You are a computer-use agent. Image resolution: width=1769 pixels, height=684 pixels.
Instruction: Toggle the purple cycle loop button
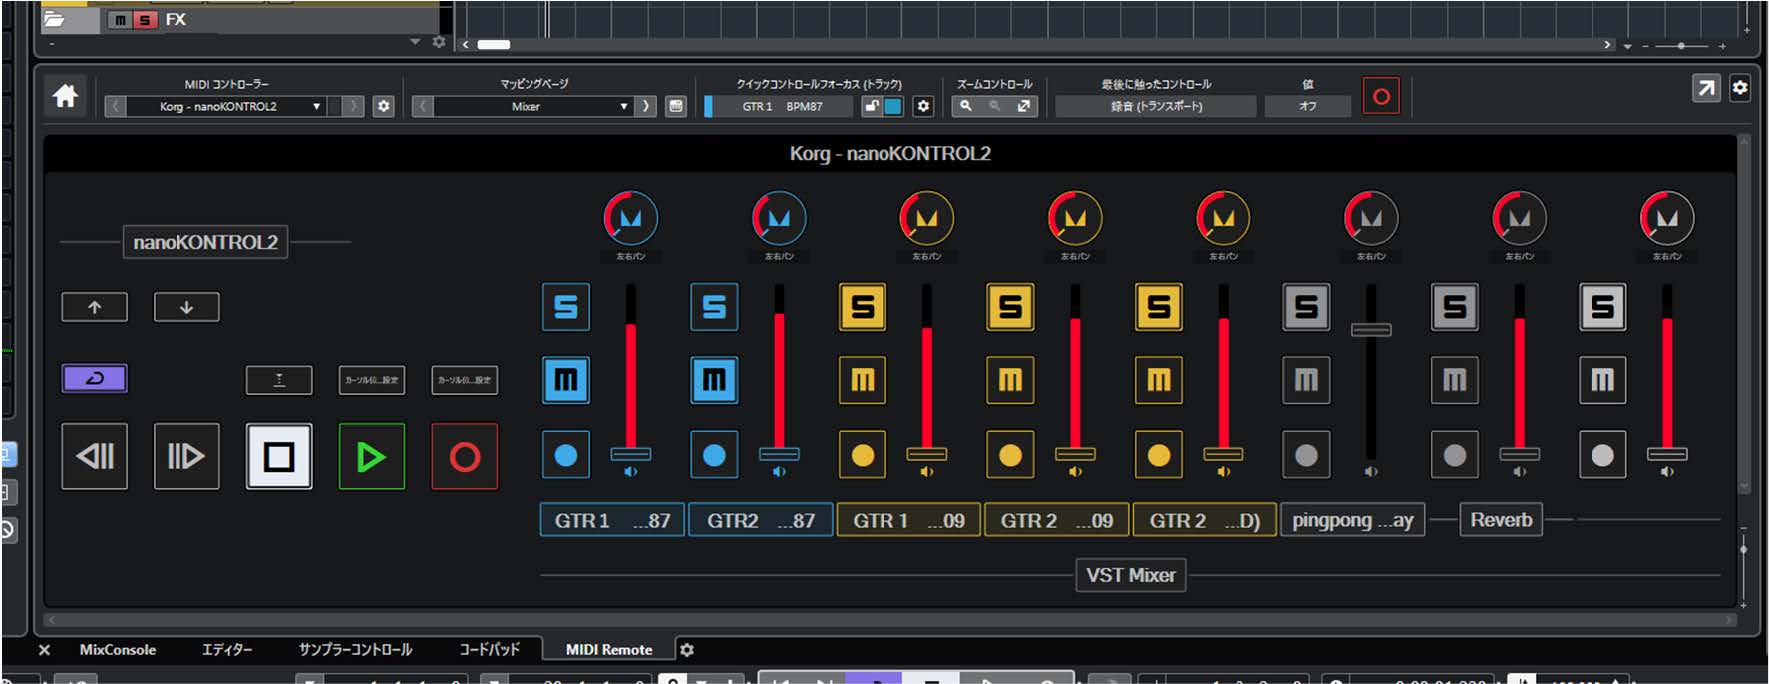pyautogui.click(x=95, y=379)
